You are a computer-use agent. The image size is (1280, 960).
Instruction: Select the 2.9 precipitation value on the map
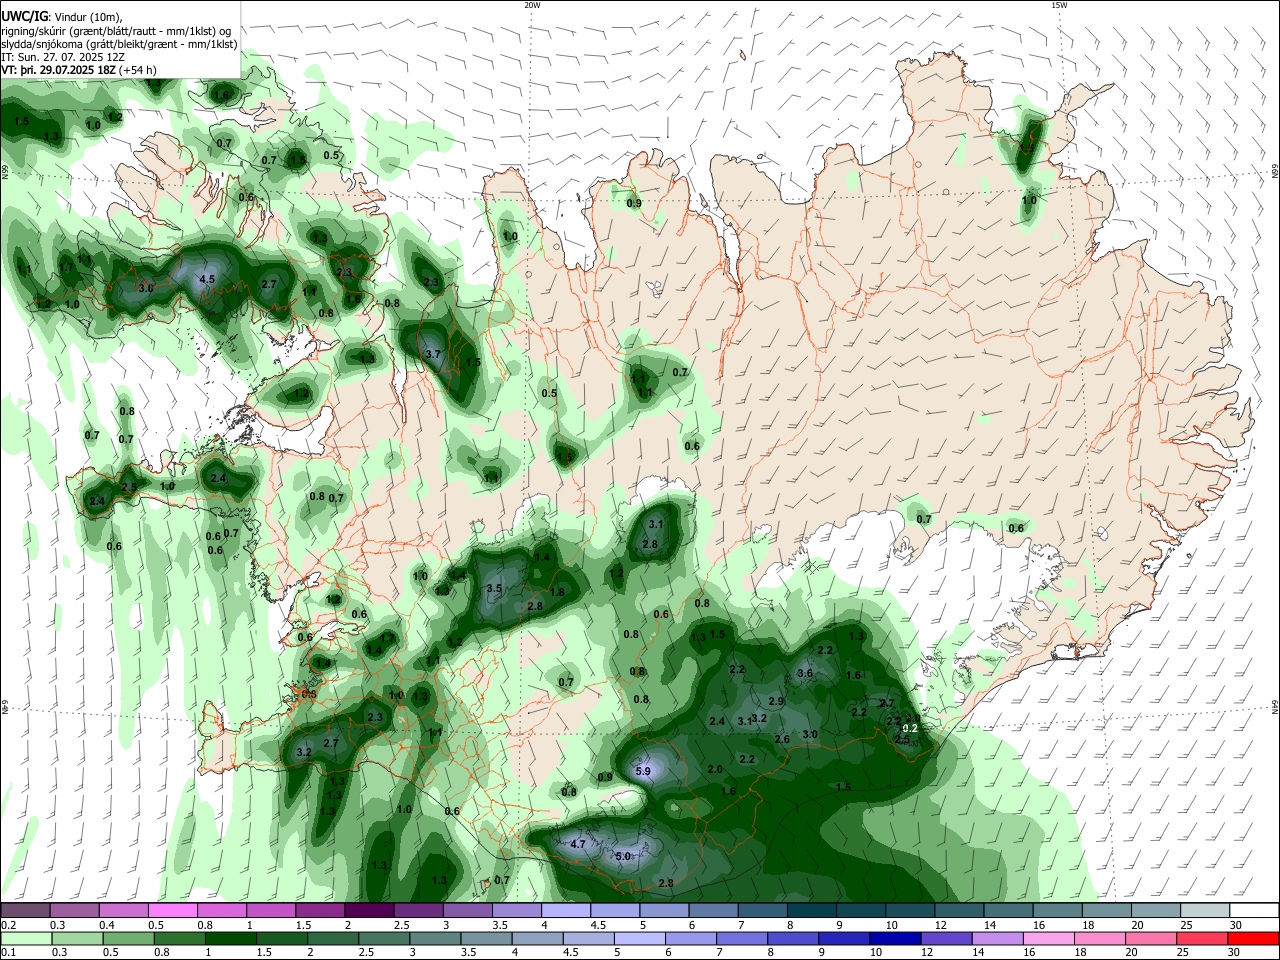click(776, 701)
